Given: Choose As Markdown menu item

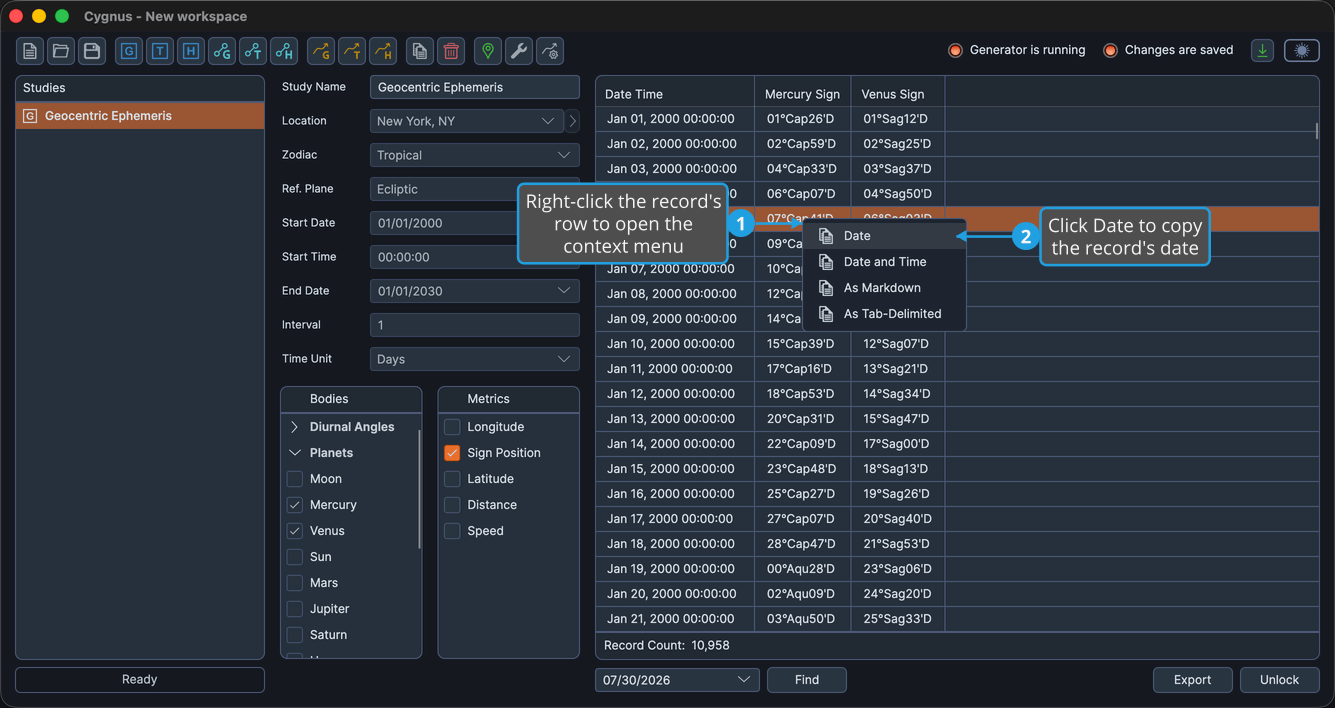Looking at the screenshot, I should [x=884, y=288].
